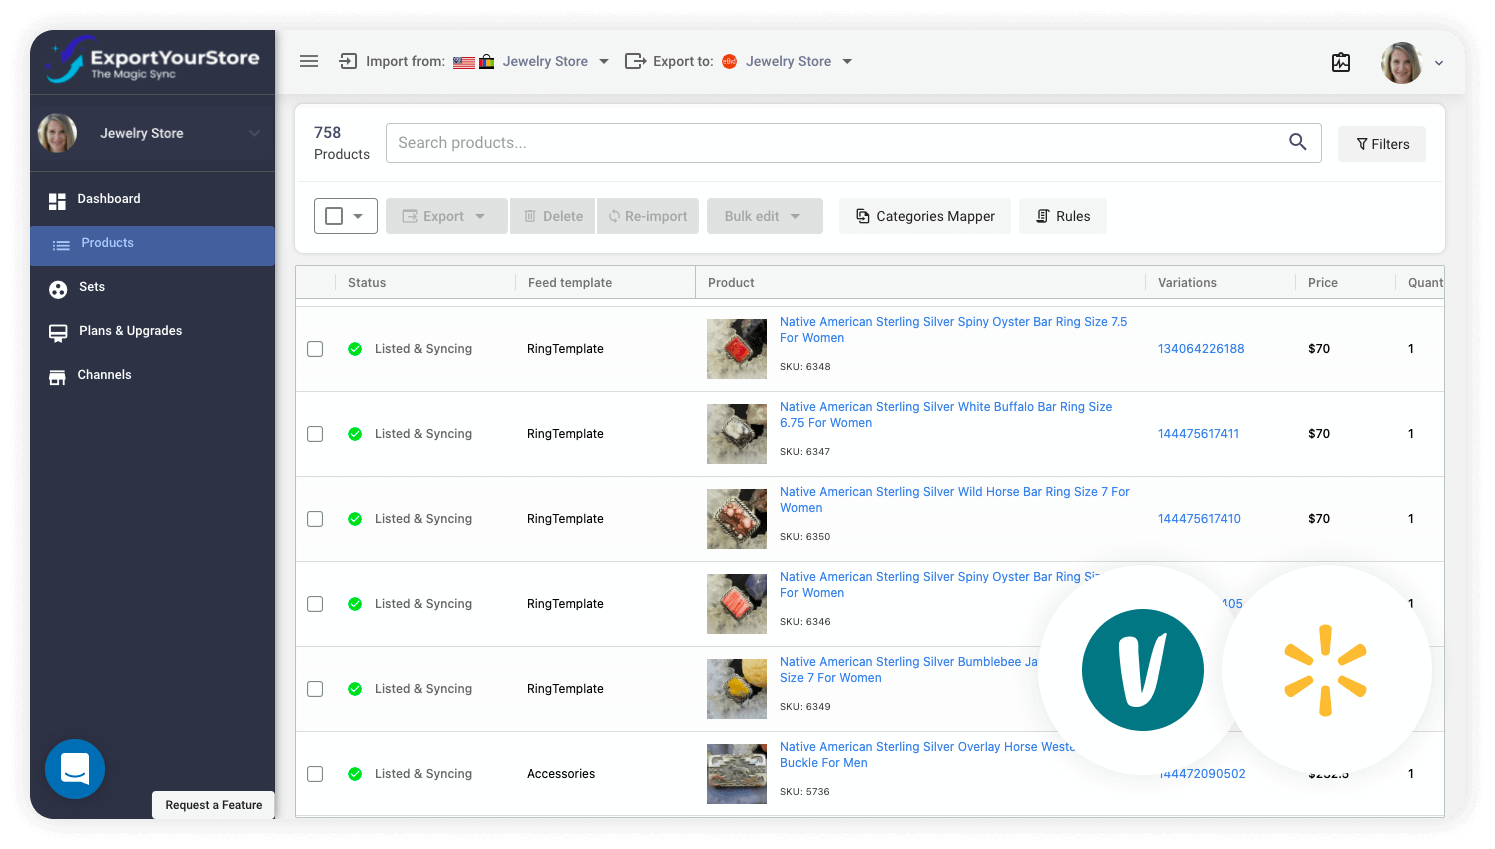Screen dimensions: 1495x849
Task: Check the checkbox for SKU 6348
Action: [x=315, y=348]
